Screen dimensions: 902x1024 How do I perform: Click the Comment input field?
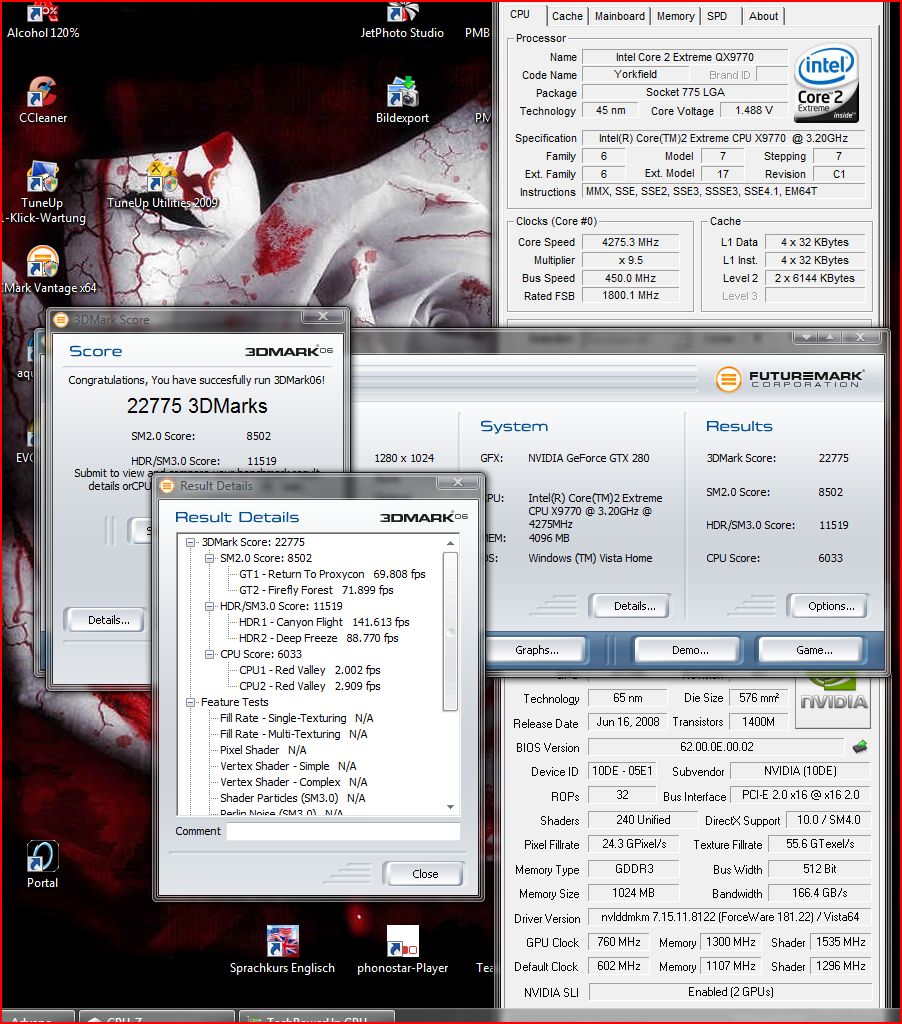(x=343, y=831)
